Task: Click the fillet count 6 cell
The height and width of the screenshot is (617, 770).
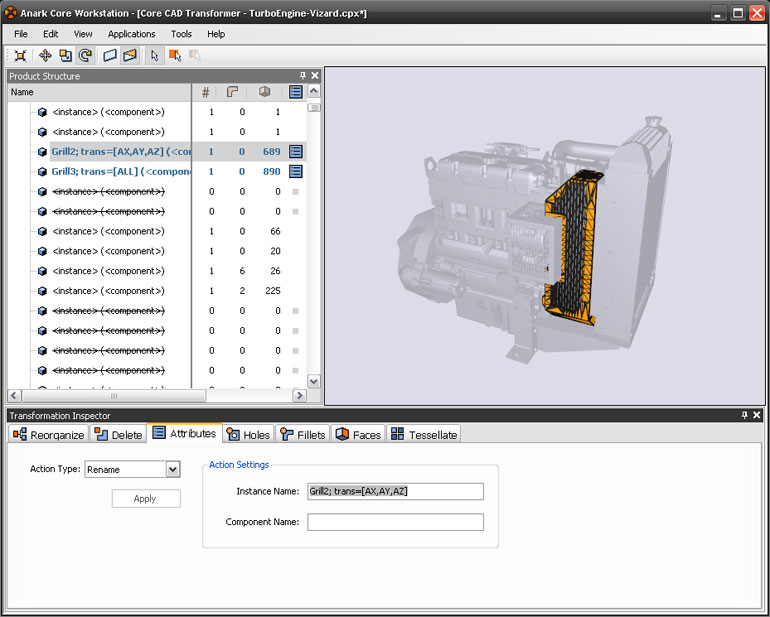Action: coord(242,271)
